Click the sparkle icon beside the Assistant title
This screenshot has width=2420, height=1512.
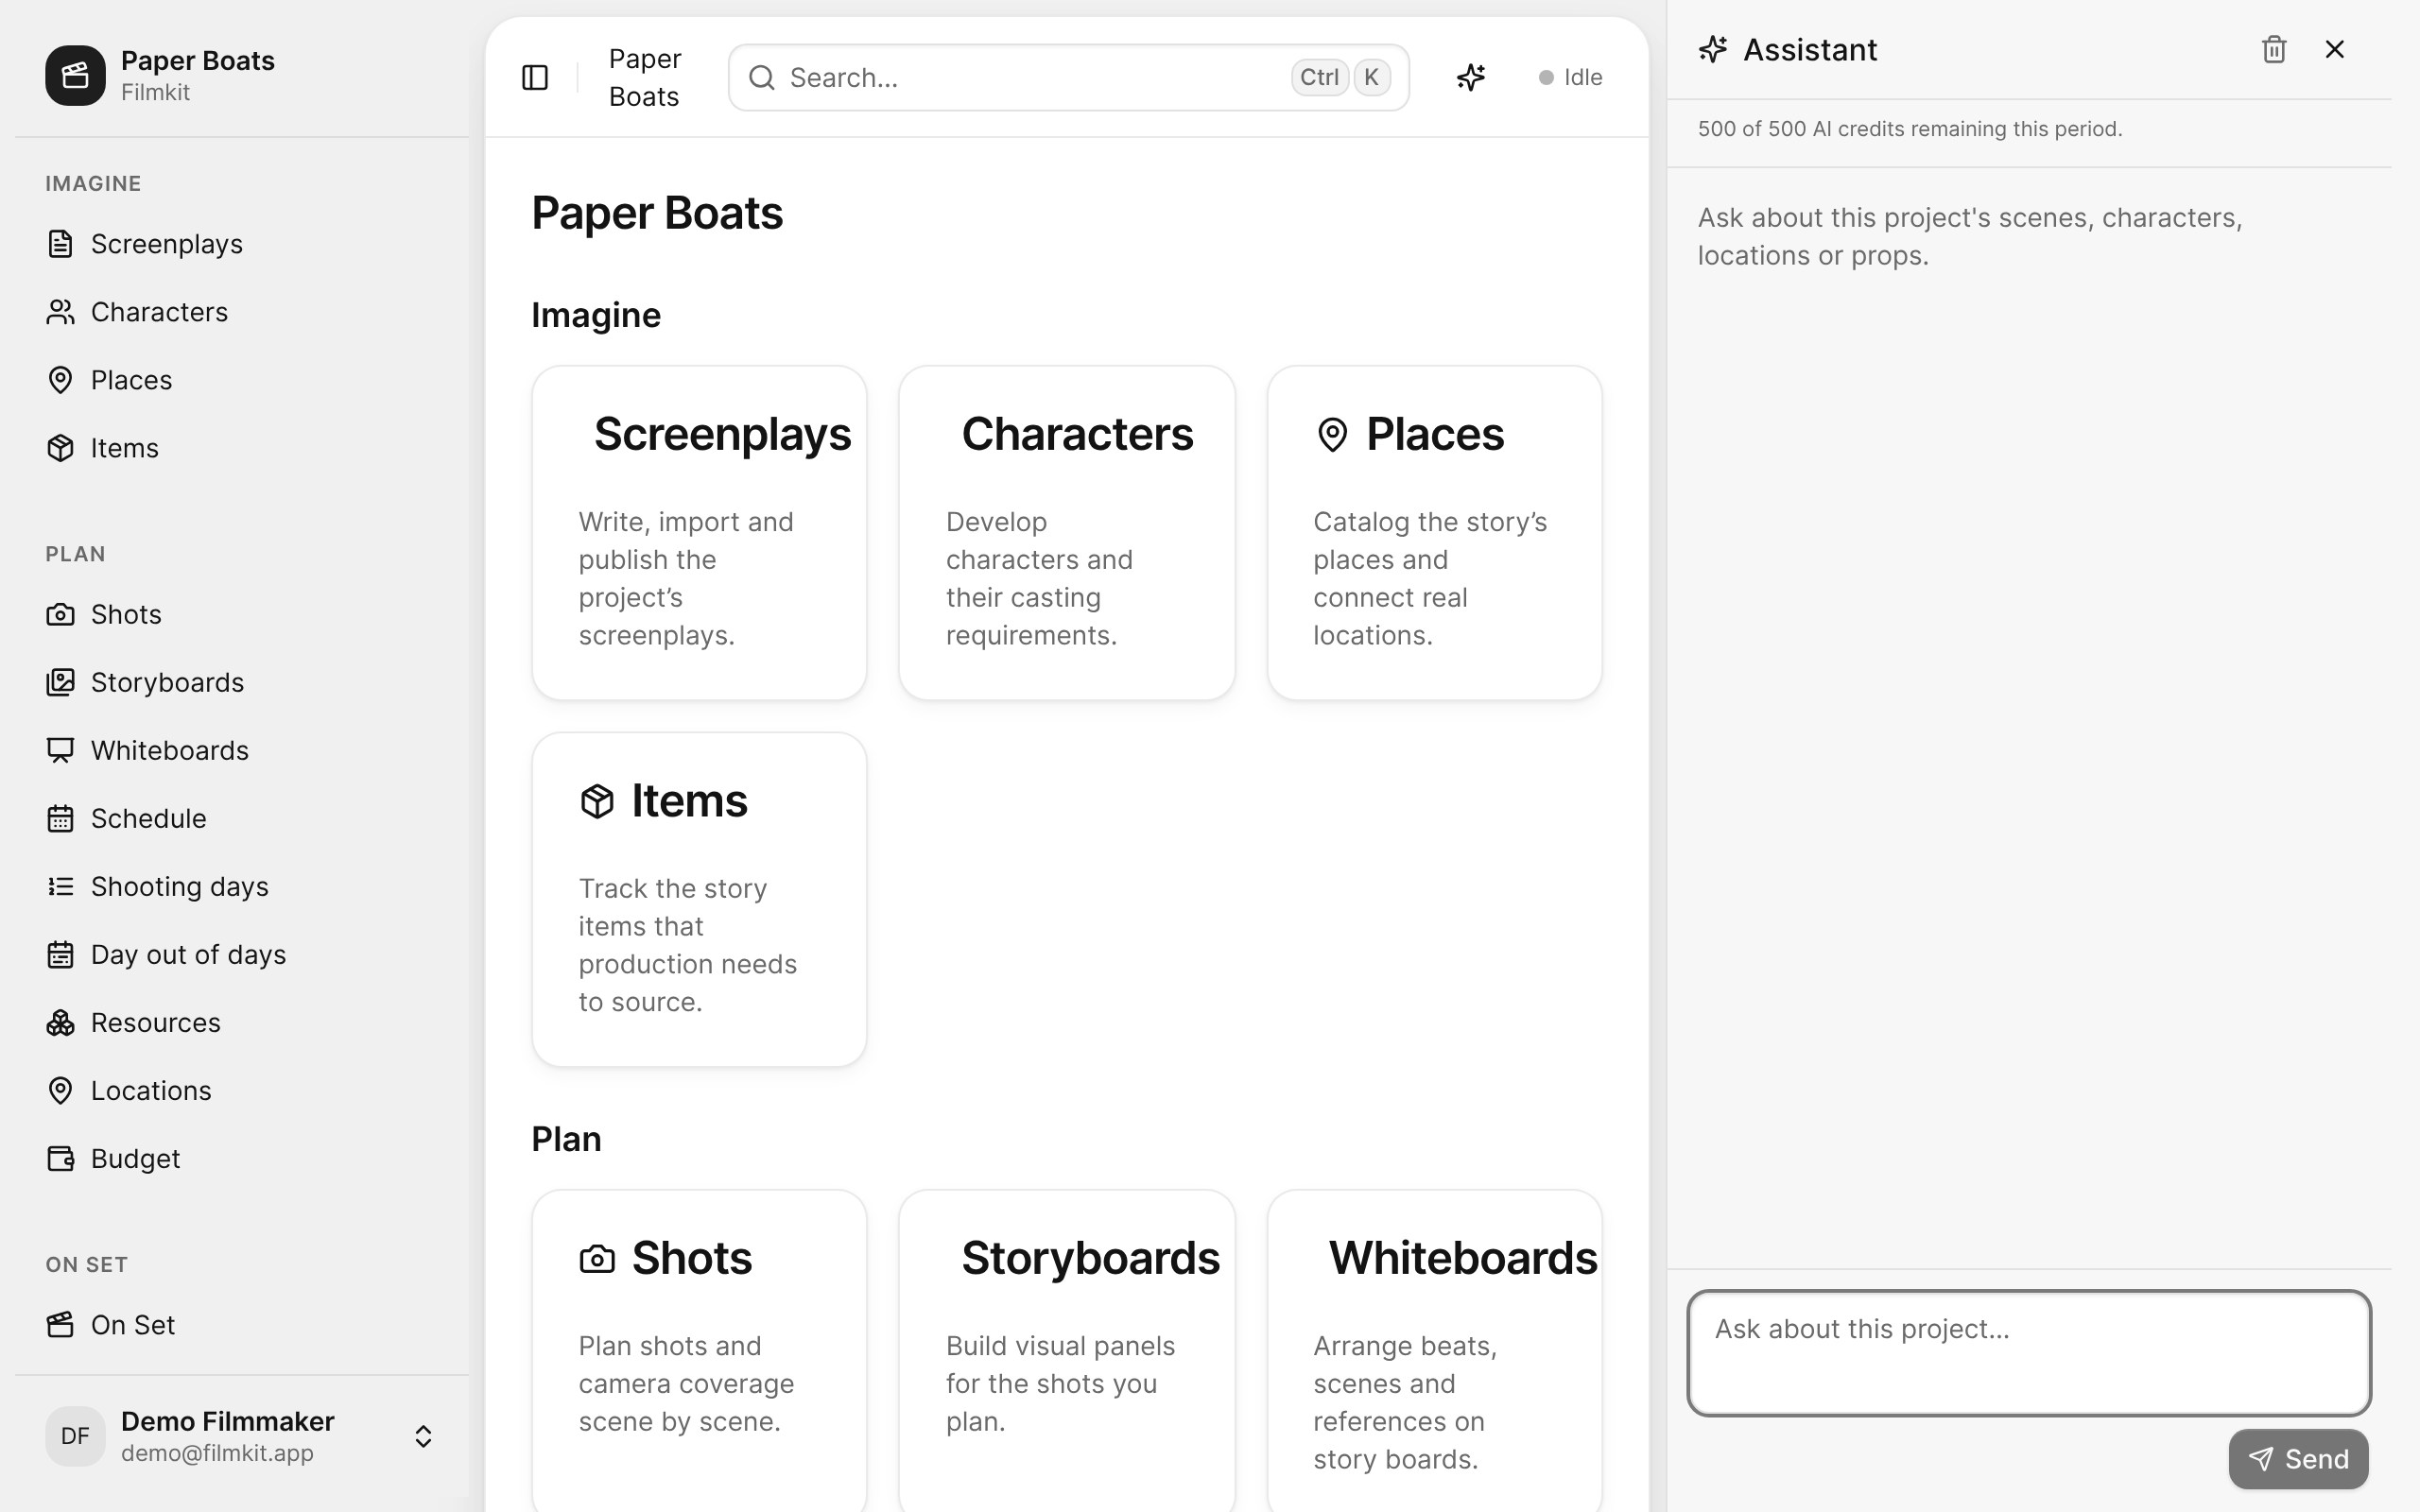pos(1712,49)
